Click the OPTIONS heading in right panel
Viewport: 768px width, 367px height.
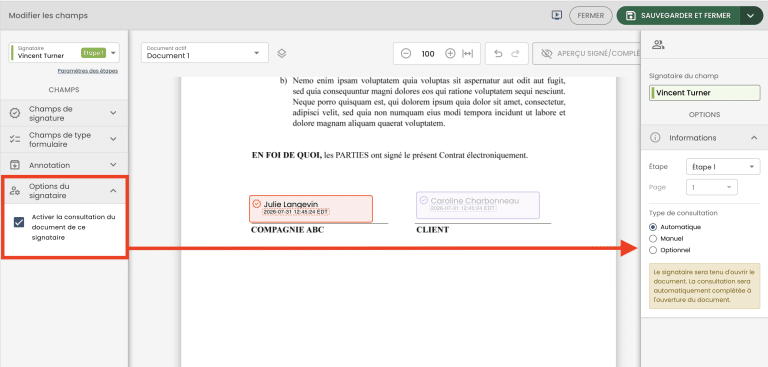[x=704, y=115]
